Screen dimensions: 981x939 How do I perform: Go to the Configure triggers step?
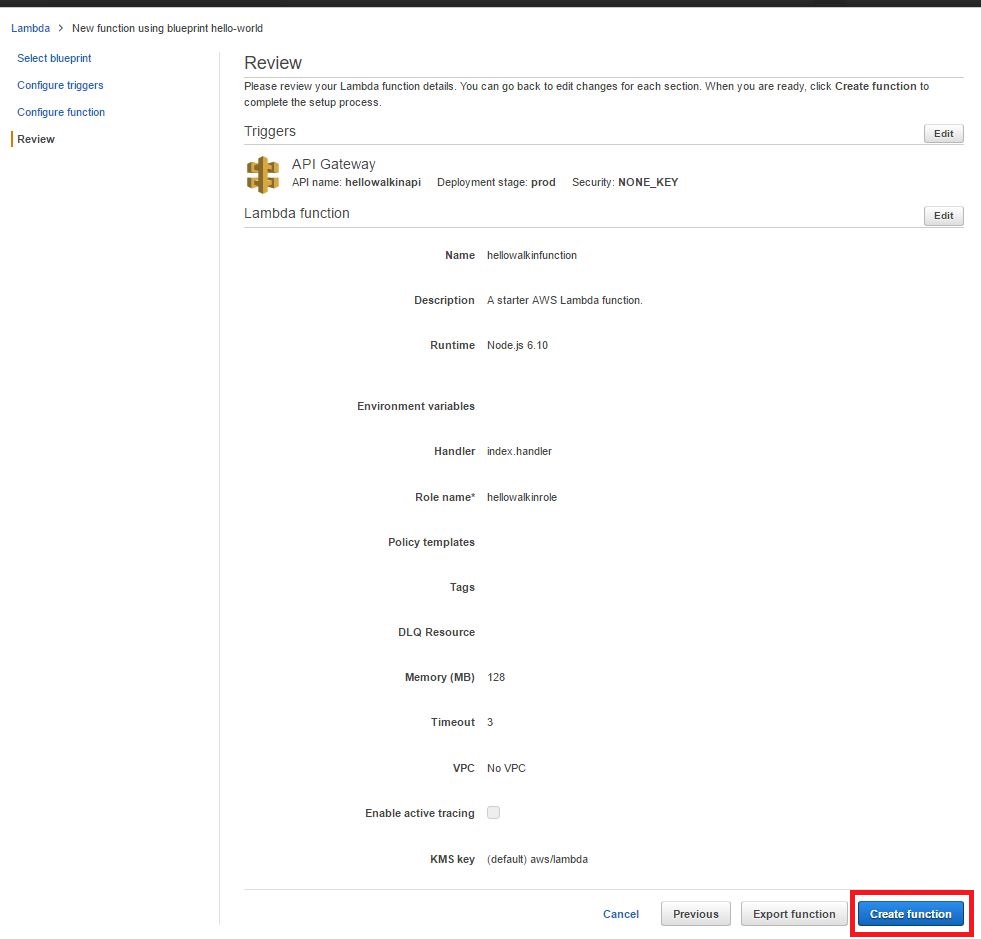[60, 85]
